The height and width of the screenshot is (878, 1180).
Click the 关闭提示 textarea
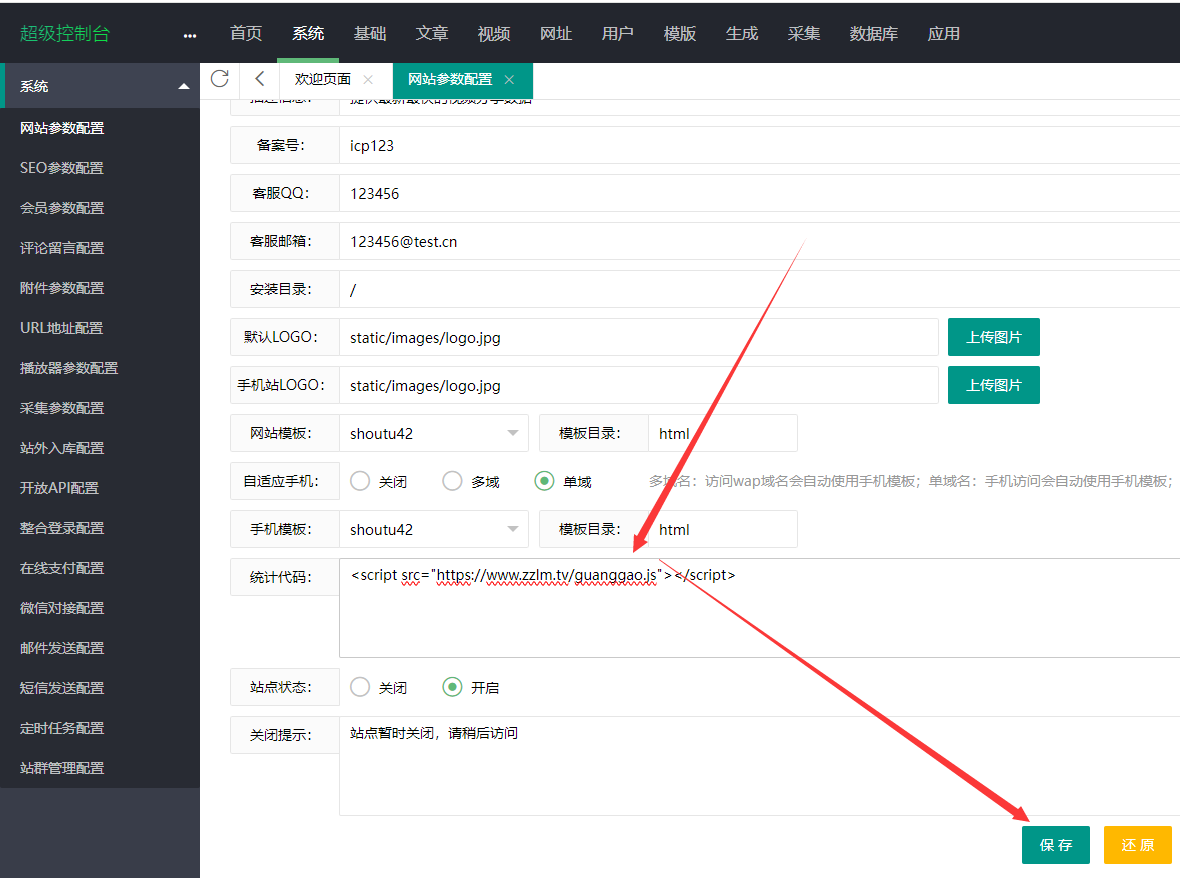[759, 766]
